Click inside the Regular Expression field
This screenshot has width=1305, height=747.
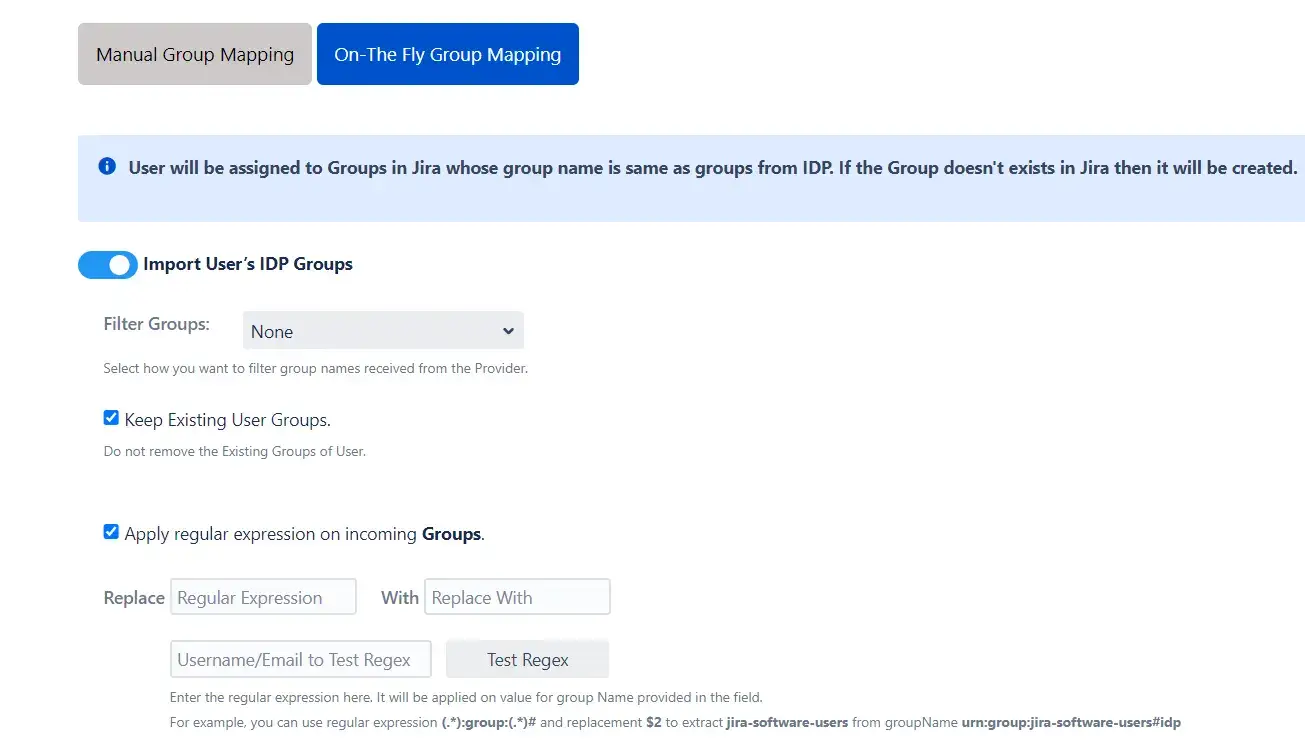[263, 596]
